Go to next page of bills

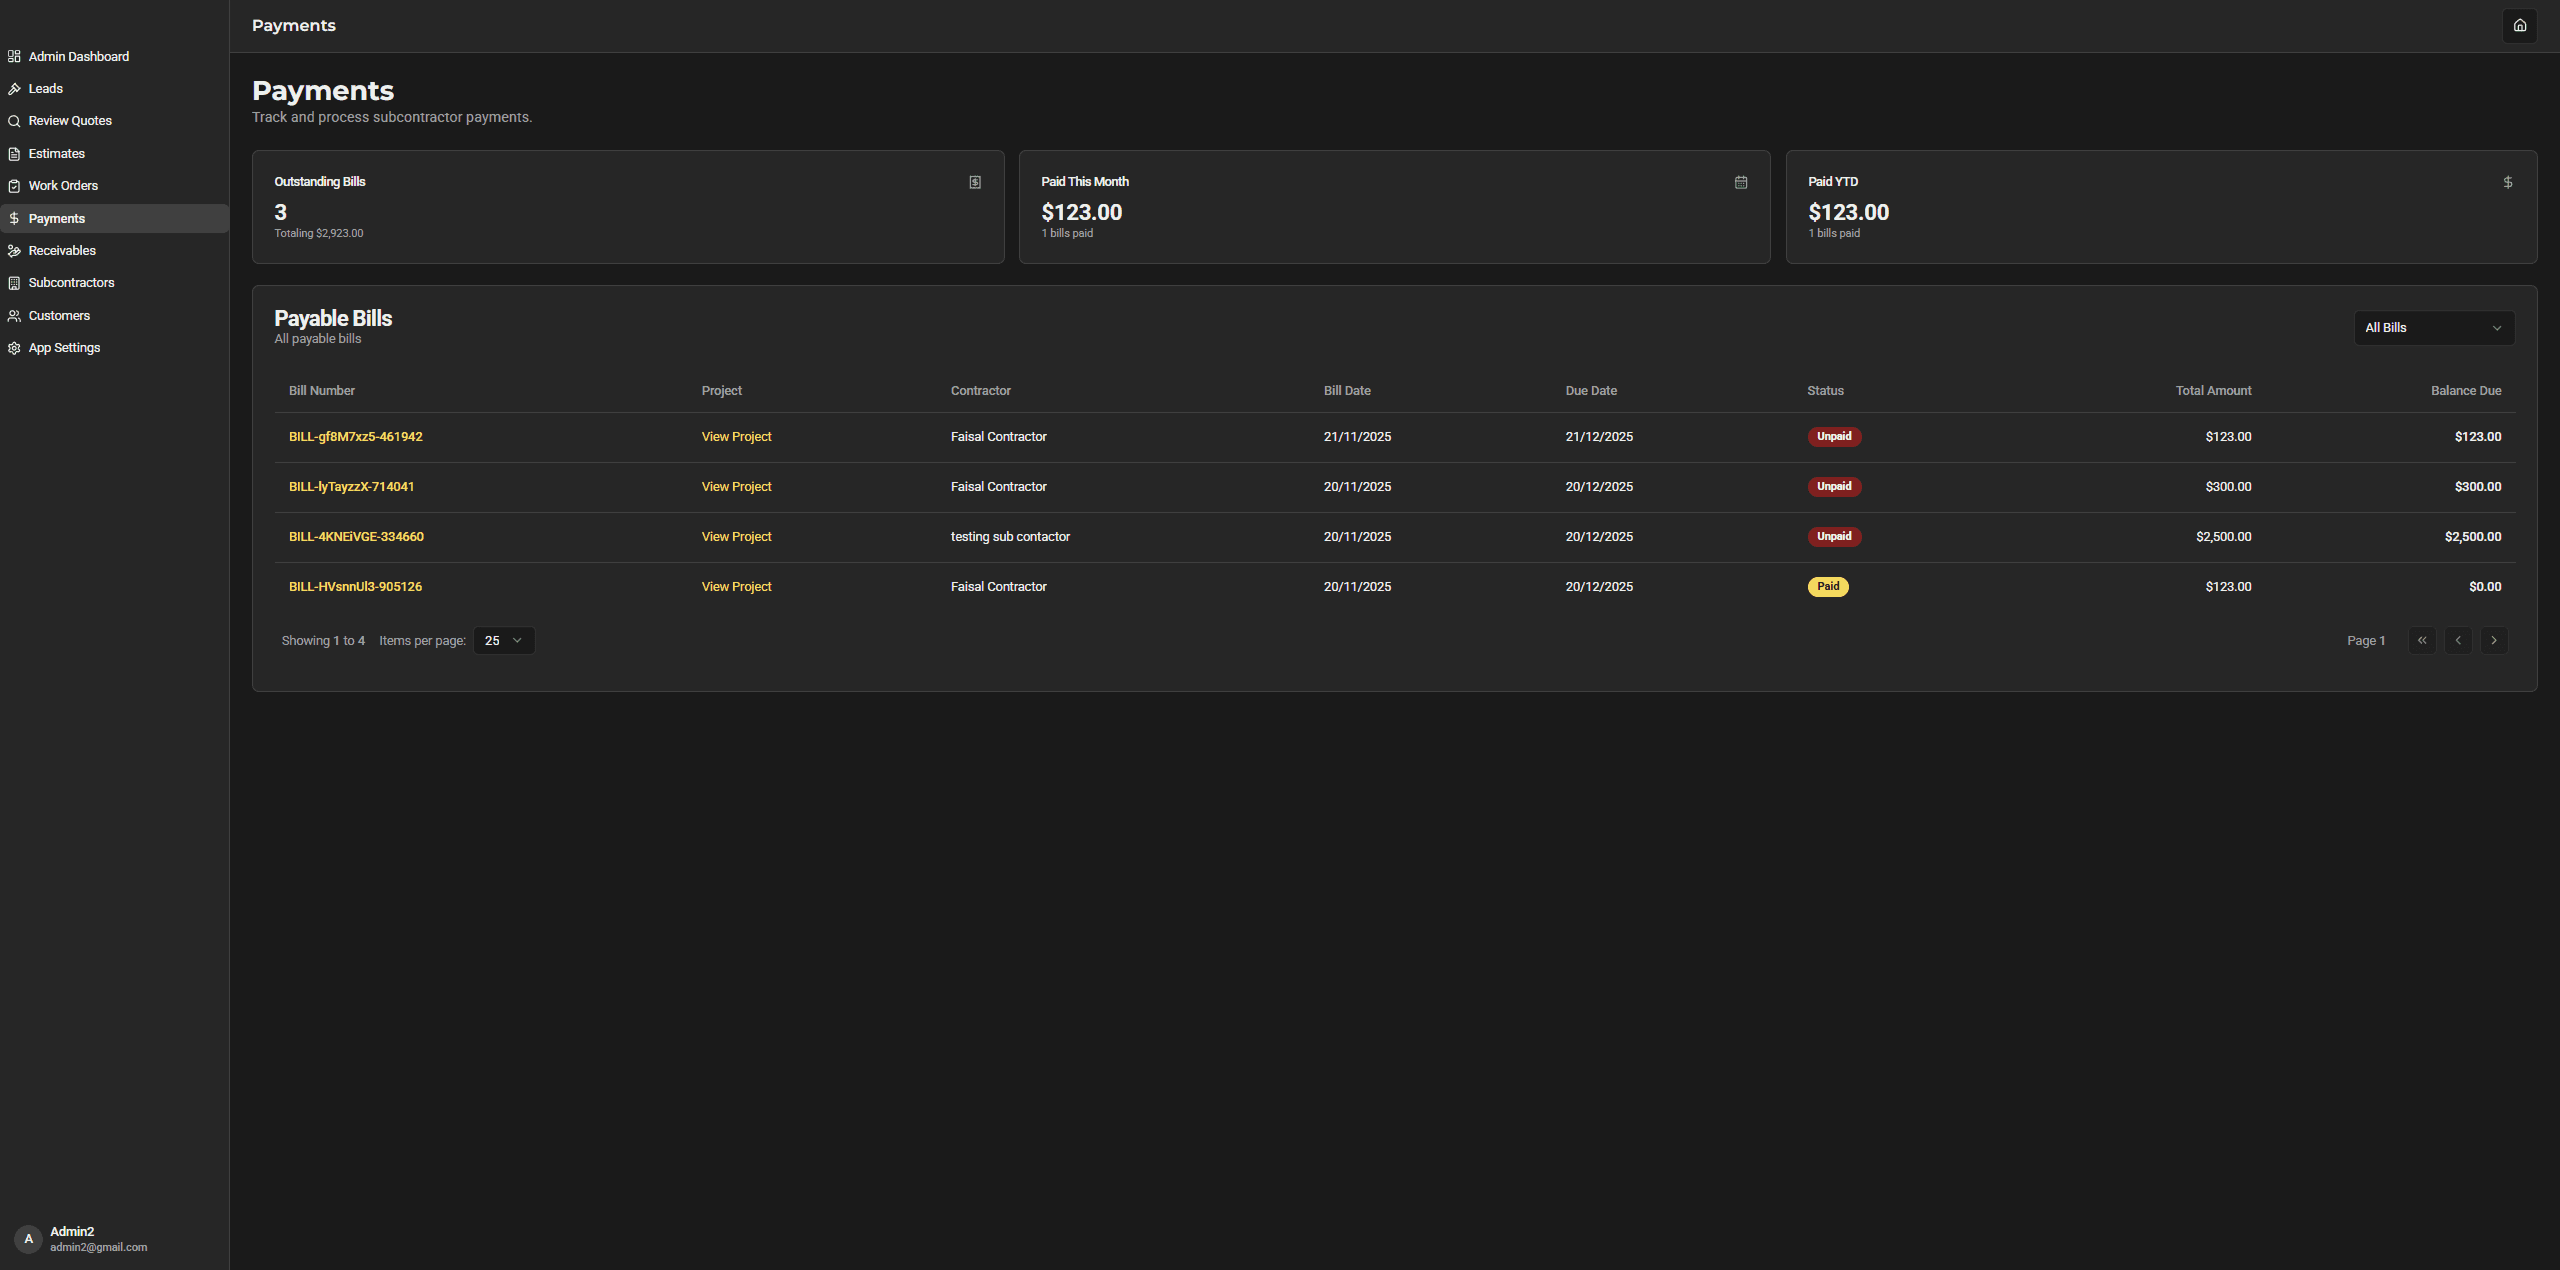2494,641
